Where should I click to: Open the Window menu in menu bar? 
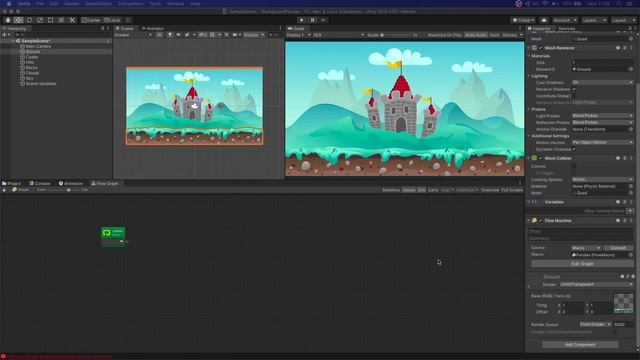(x=176, y=4)
